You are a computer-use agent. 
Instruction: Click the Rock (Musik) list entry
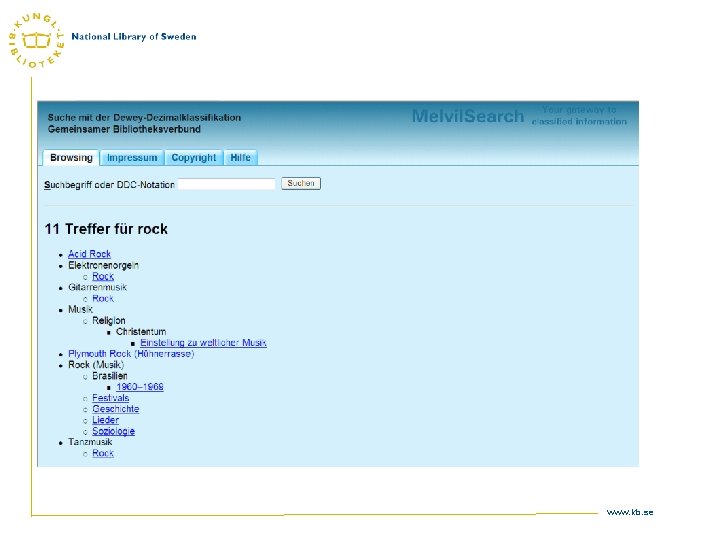(x=96, y=365)
